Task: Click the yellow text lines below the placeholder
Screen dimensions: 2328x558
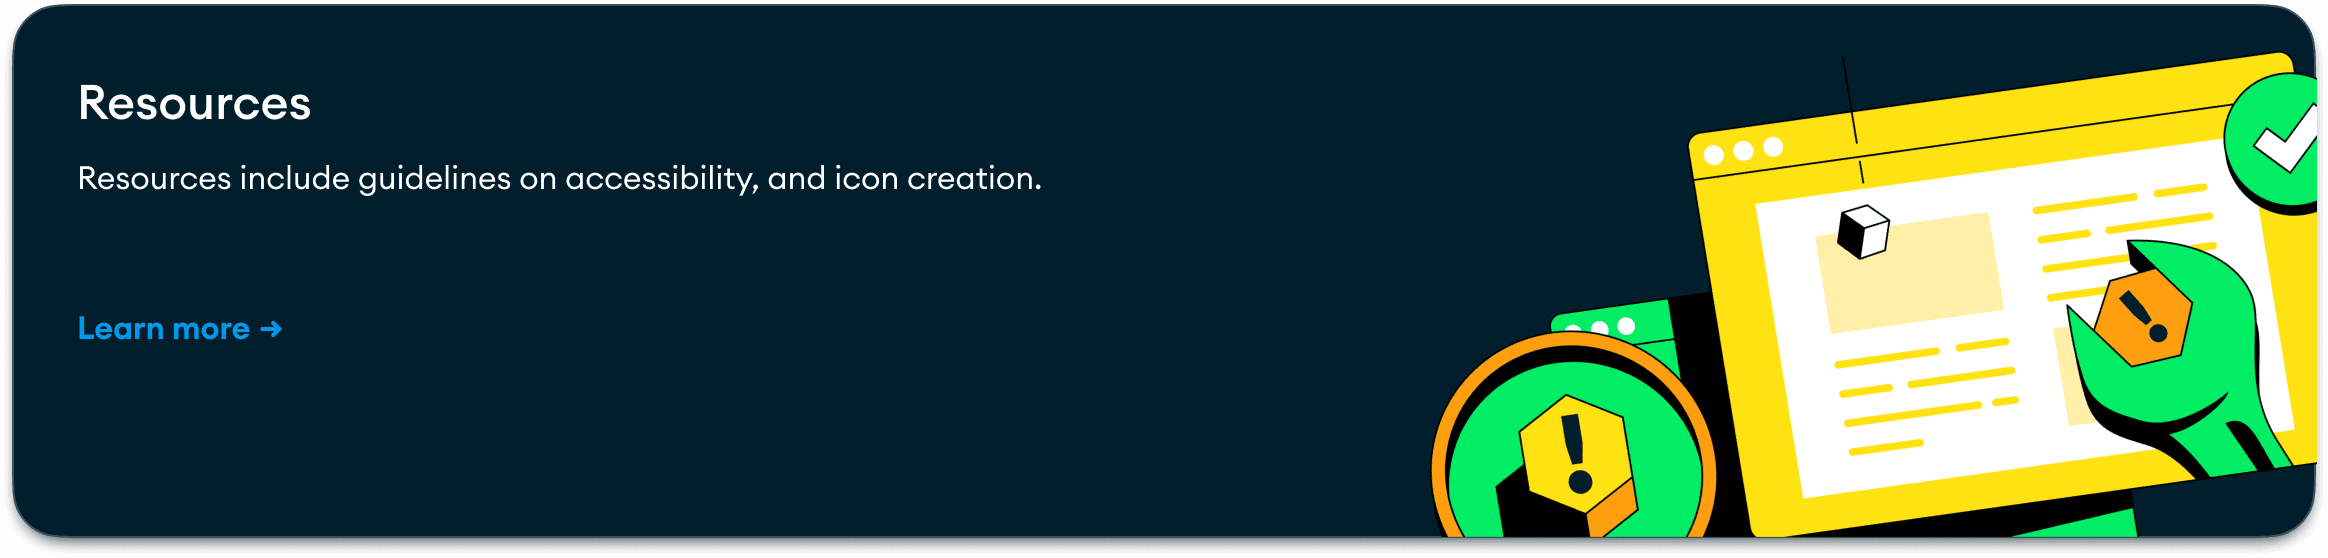Action: (1925, 397)
